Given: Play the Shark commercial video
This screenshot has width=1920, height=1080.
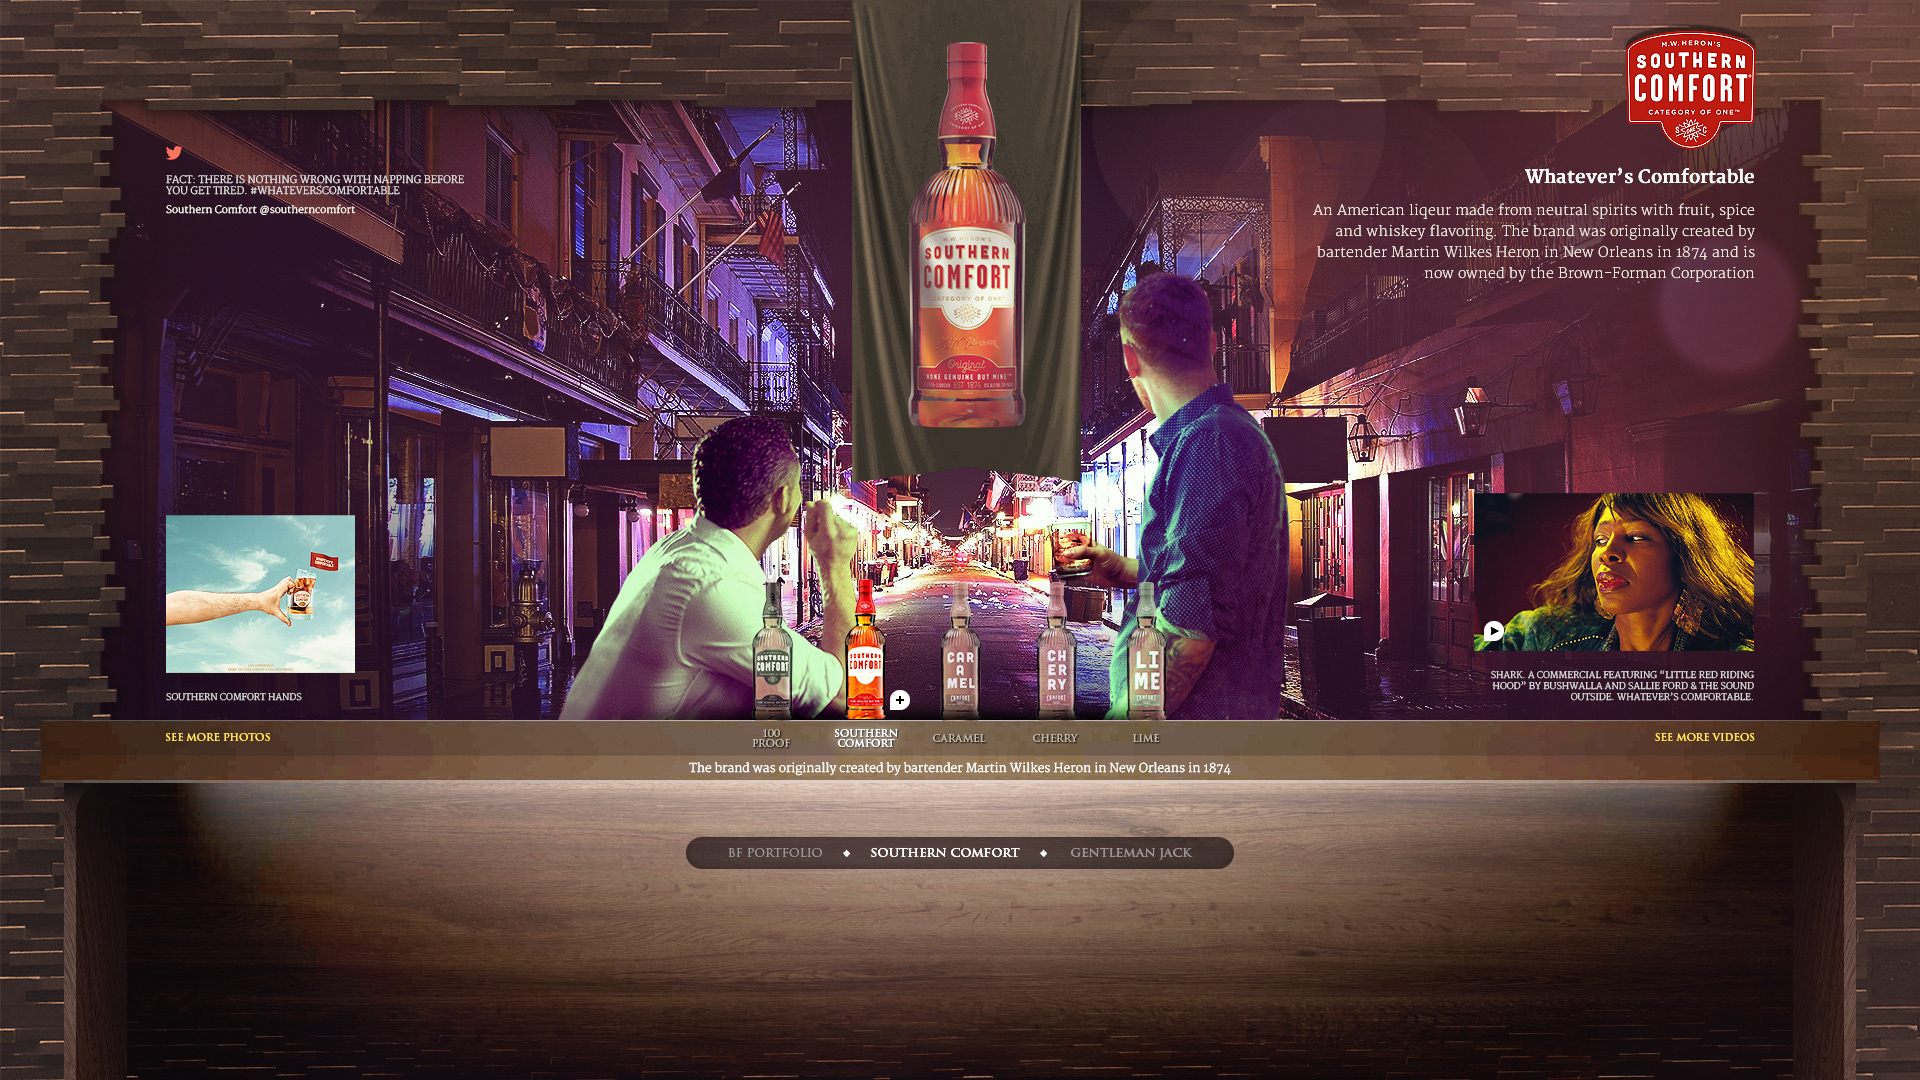Looking at the screenshot, I should [1494, 631].
